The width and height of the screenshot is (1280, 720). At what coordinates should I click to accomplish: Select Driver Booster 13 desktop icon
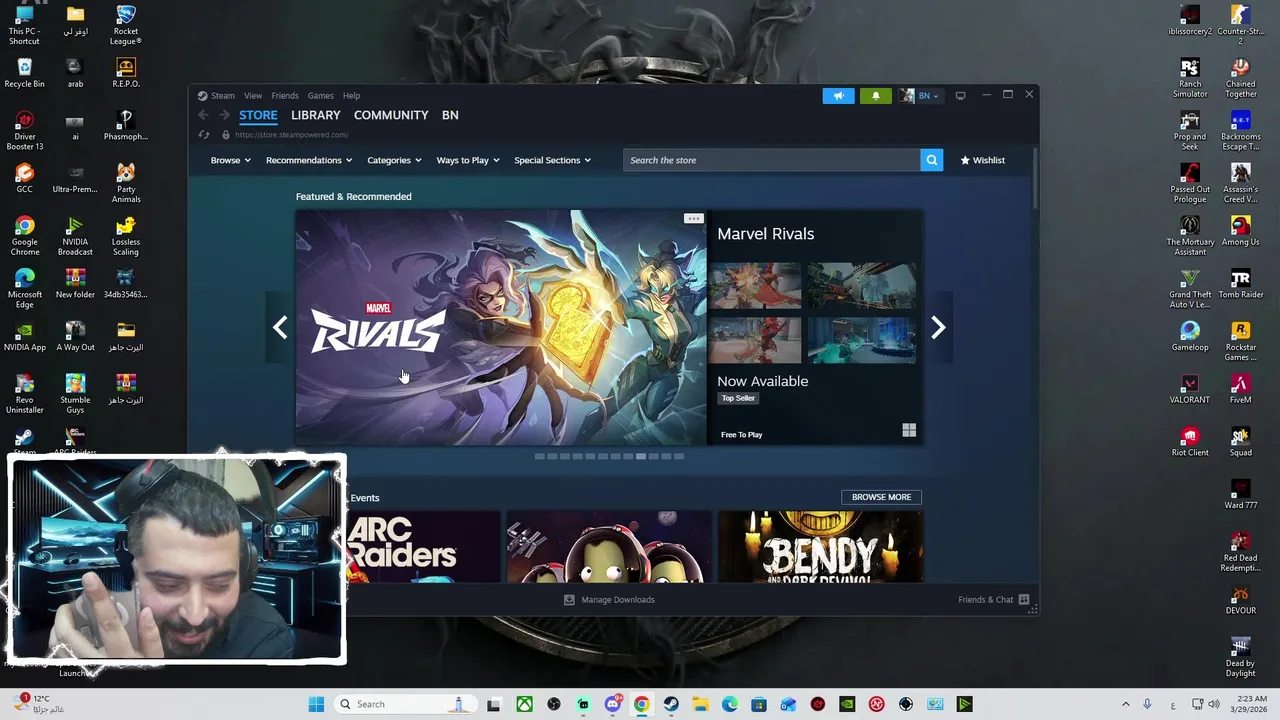click(x=25, y=131)
